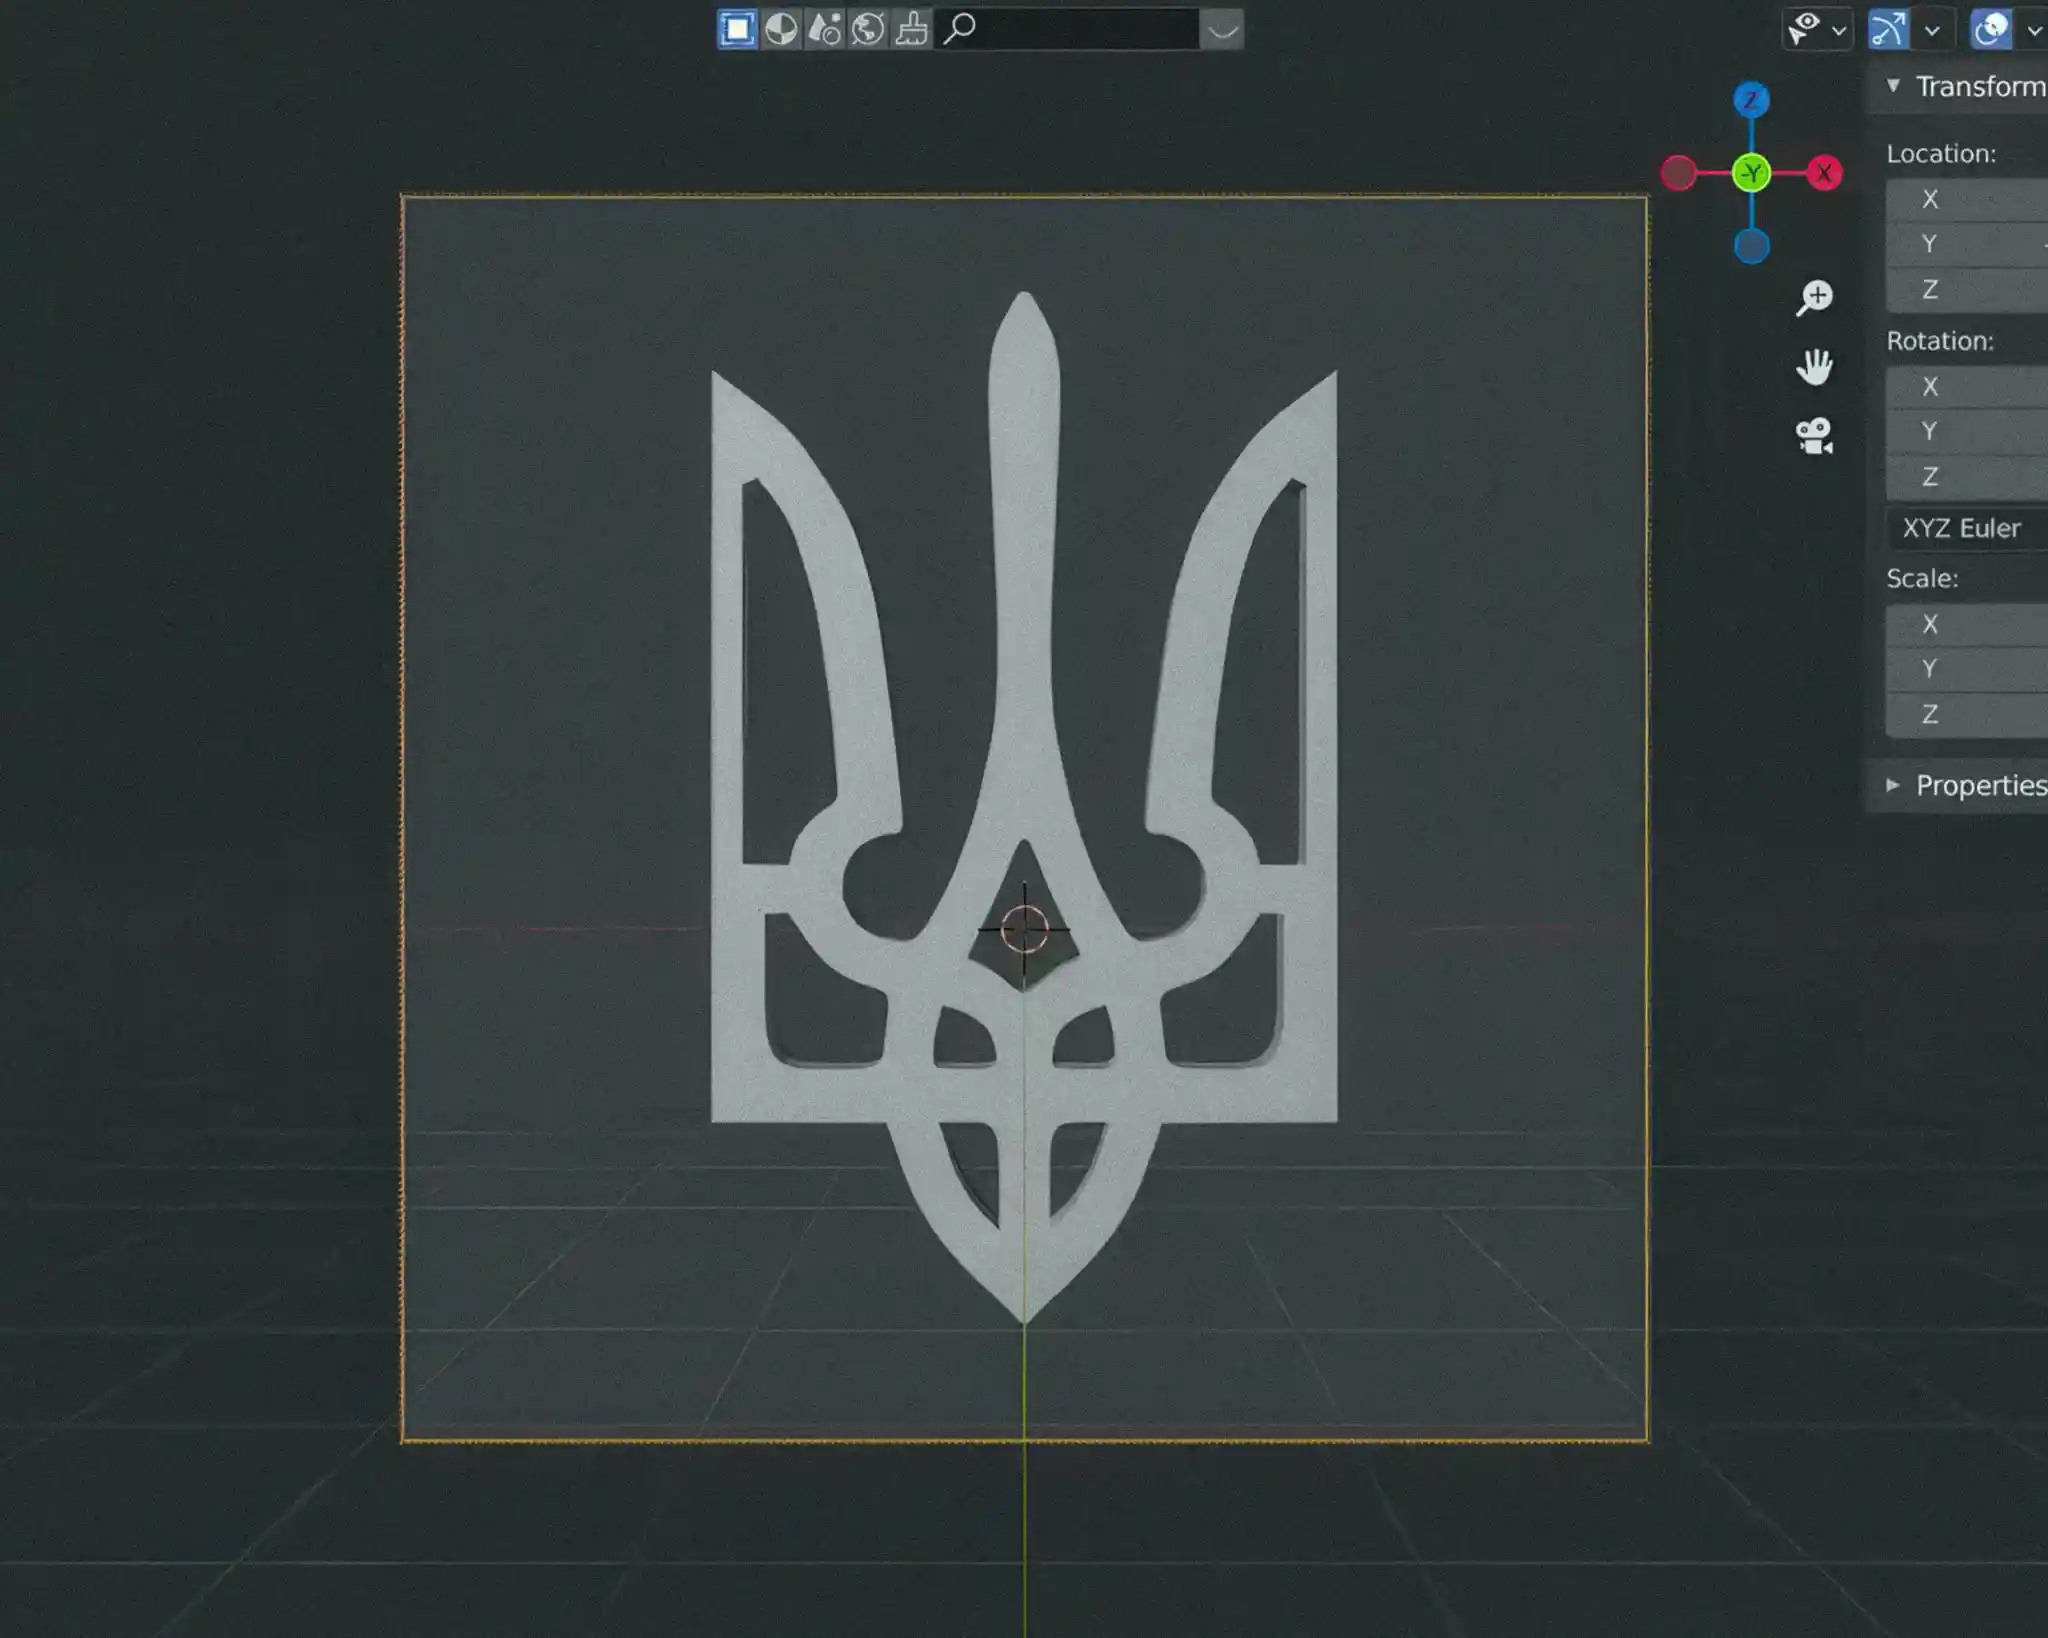
Task: Click the Scale Y field
Action: click(1967, 669)
